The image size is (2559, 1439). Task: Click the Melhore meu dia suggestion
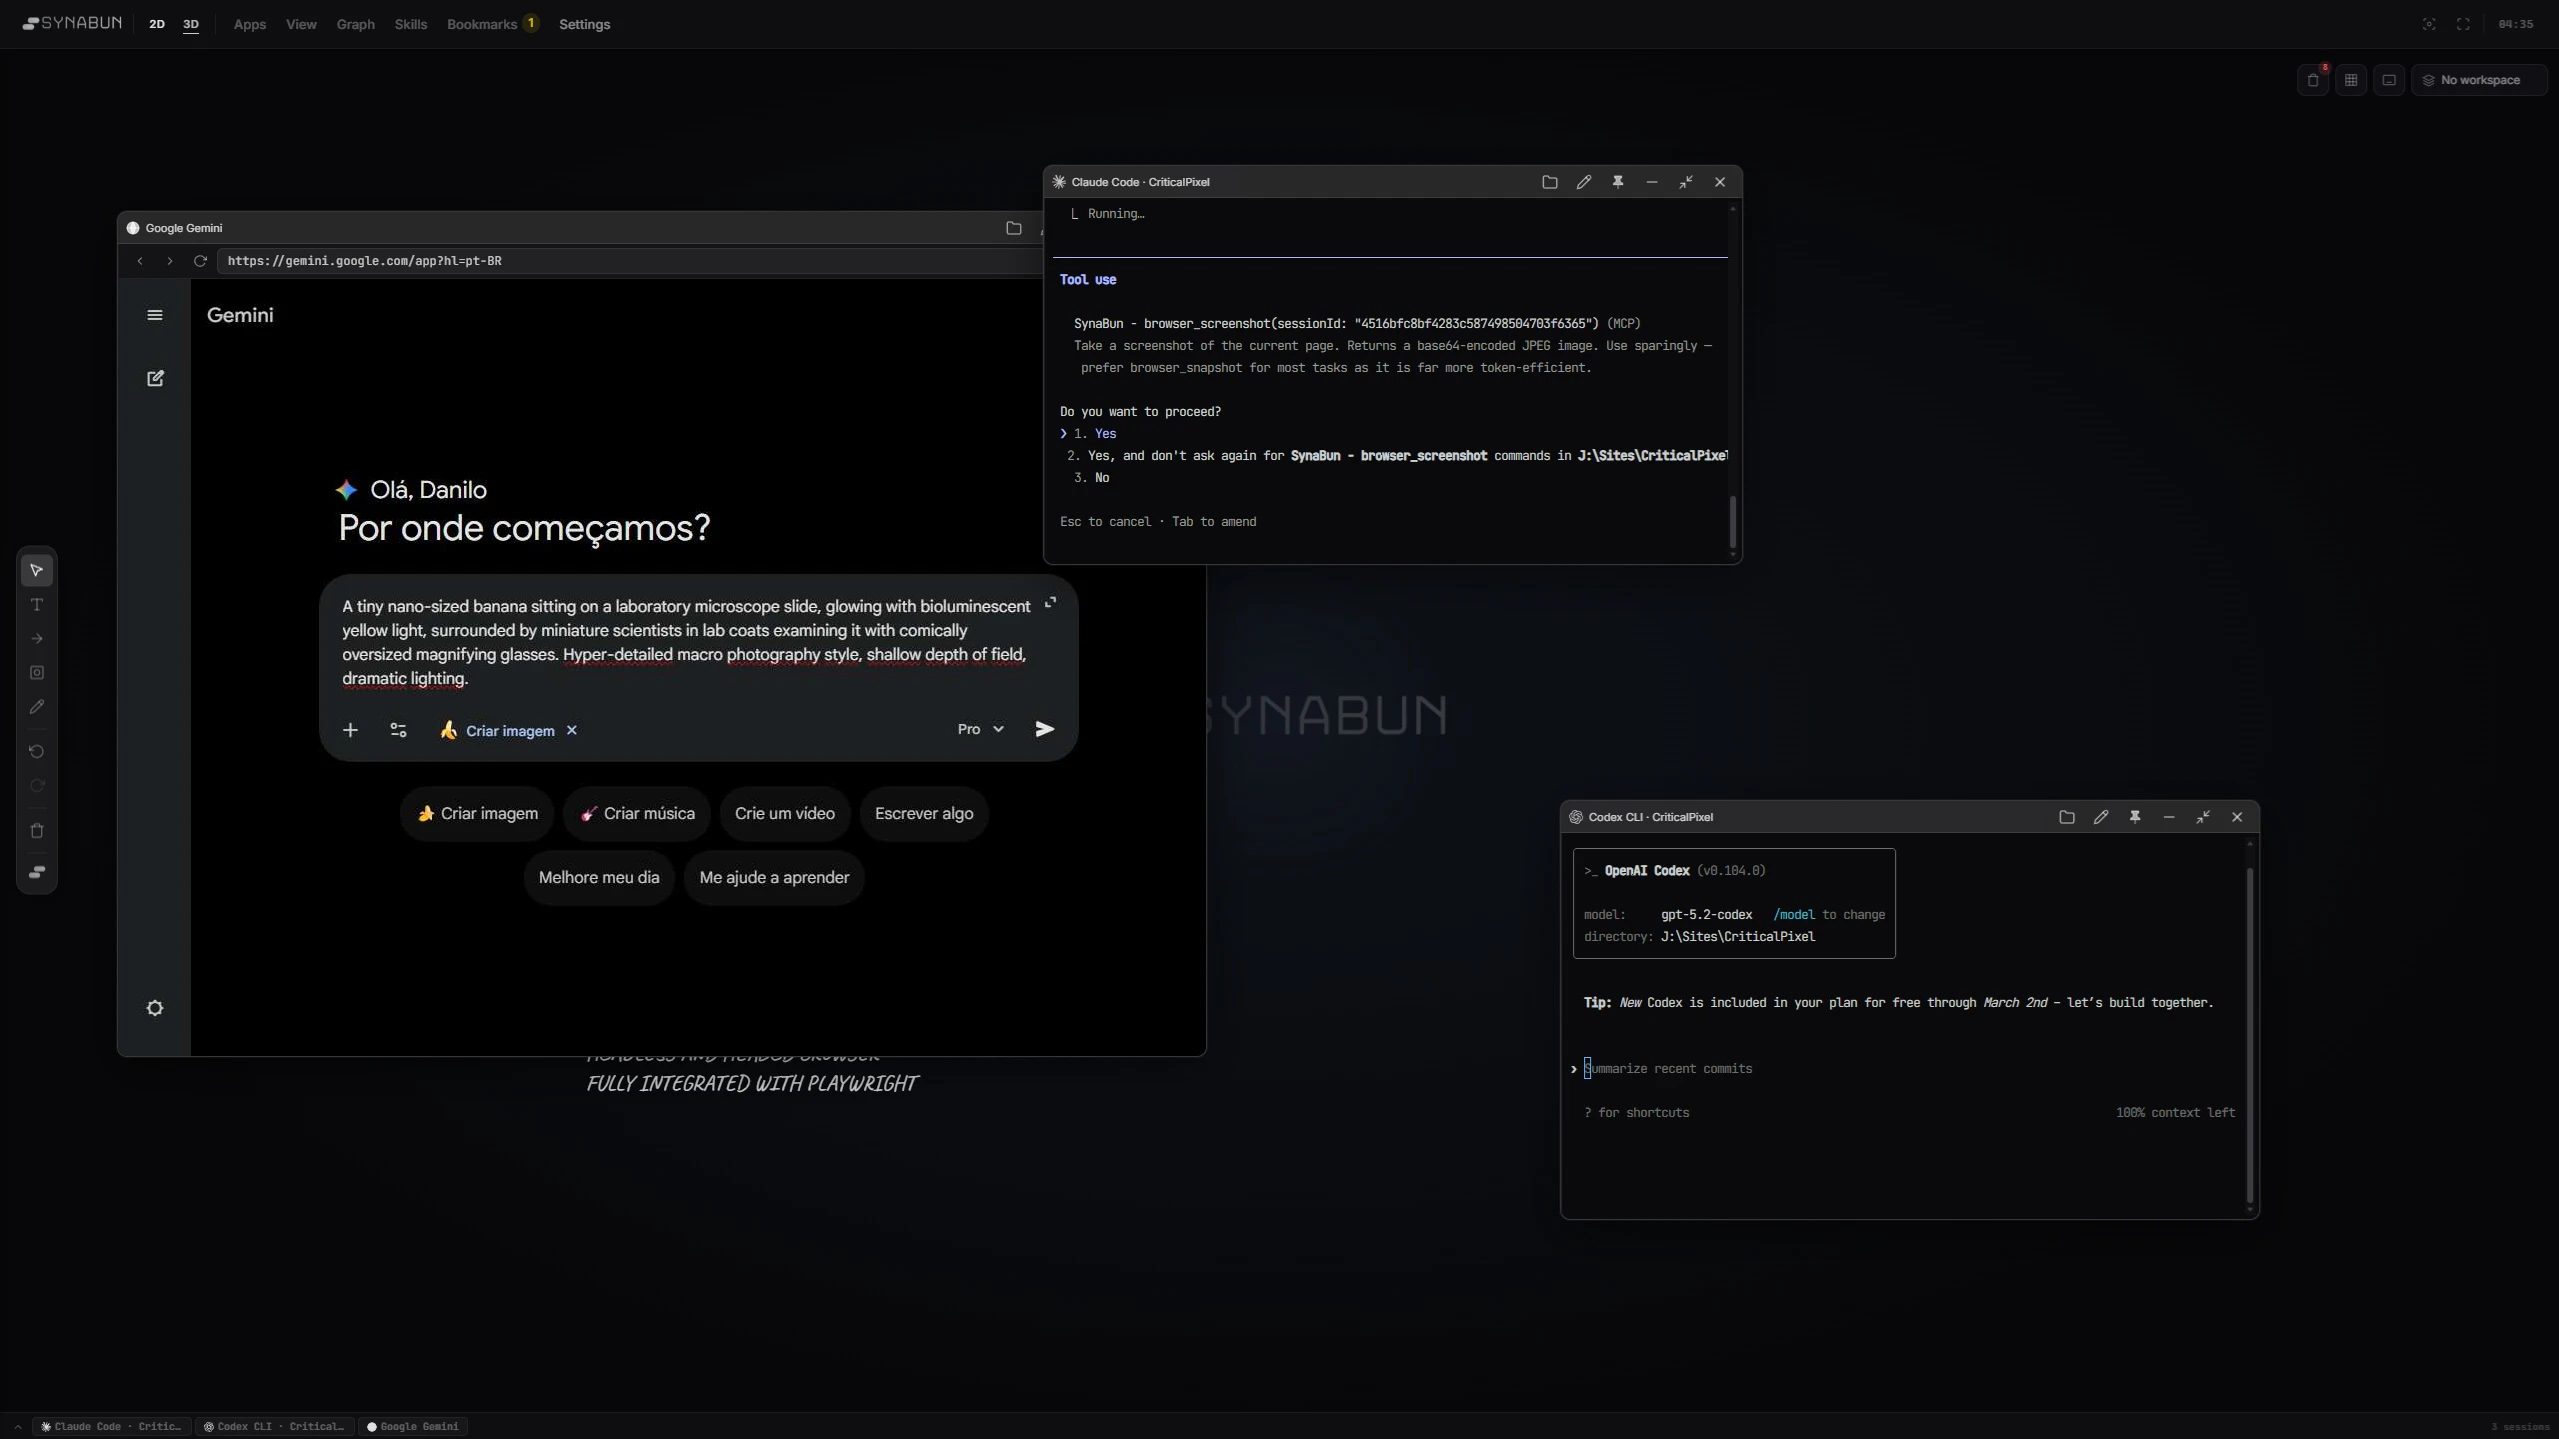pyautogui.click(x=601, y=877)
